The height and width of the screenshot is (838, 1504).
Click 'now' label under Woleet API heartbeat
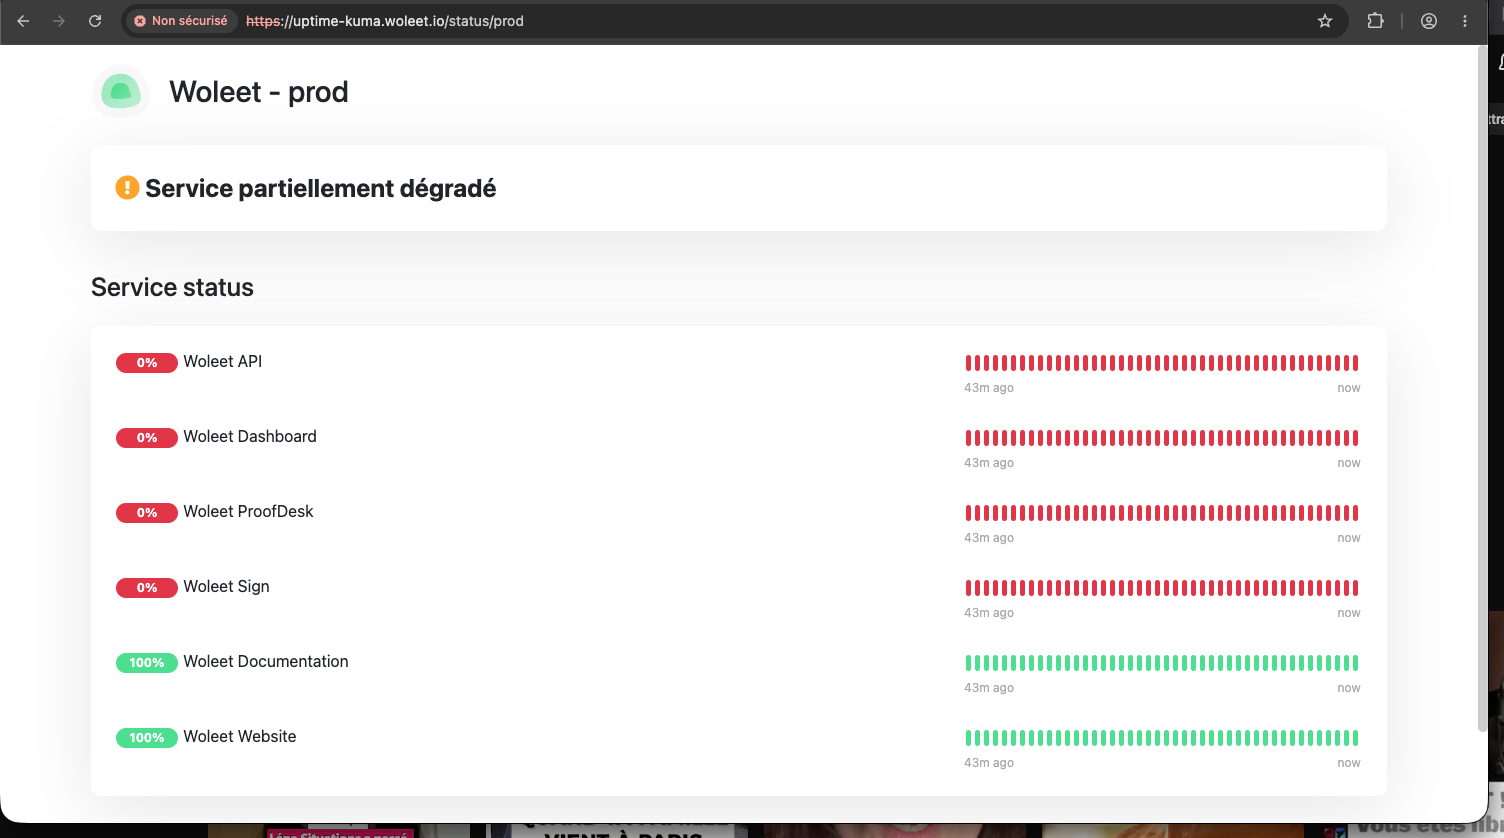[x=1349, y=388]
